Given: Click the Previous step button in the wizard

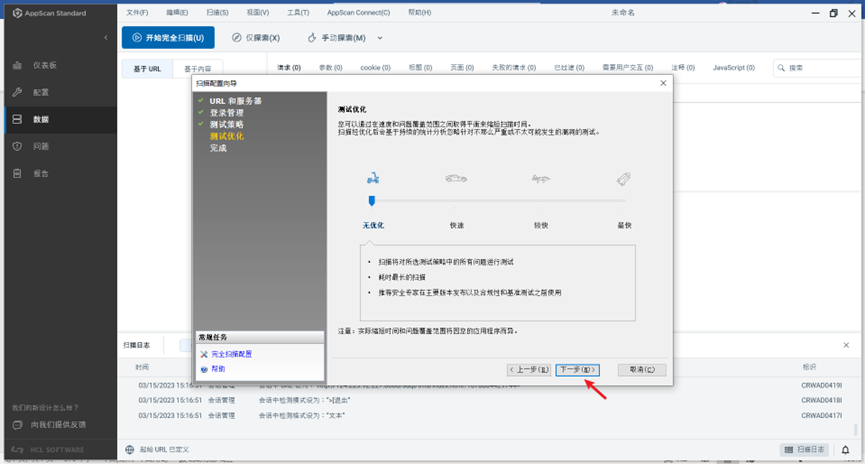Looking at the screenshot, I should tap(528, 370).
